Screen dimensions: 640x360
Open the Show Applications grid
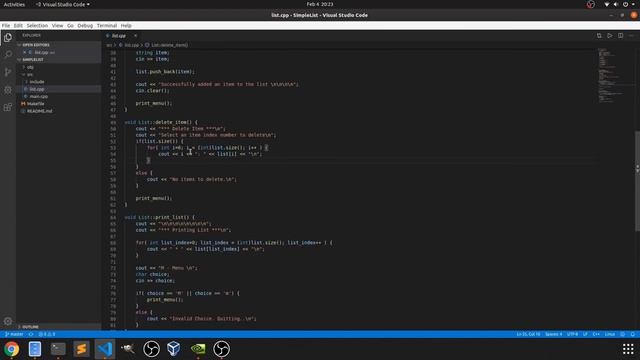[x=628, y=349]
